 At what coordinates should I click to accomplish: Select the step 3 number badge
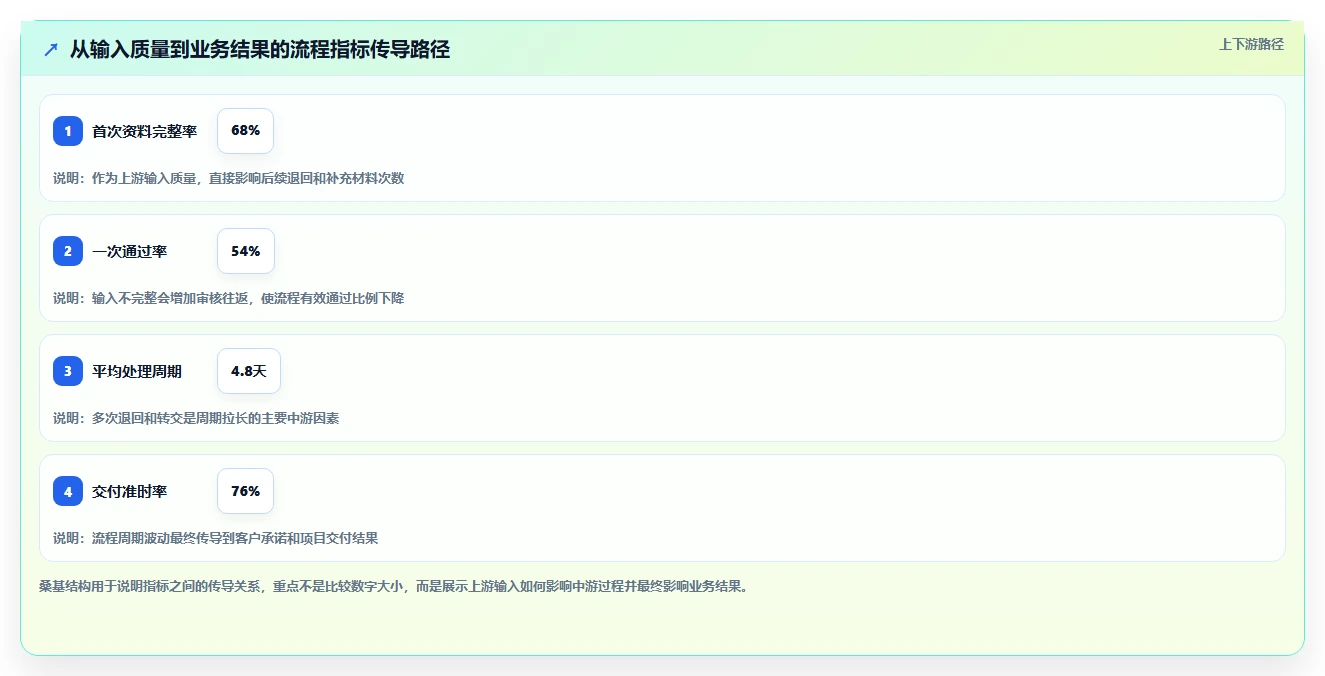point(68,371)
